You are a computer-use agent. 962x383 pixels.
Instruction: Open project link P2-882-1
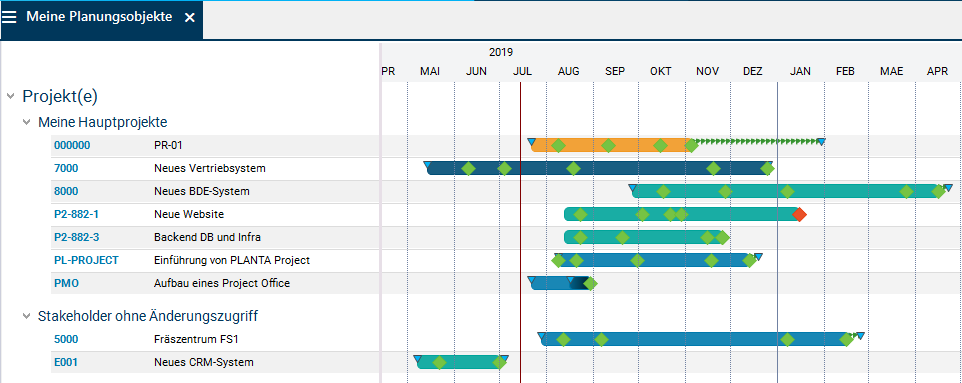coord(77,214)
